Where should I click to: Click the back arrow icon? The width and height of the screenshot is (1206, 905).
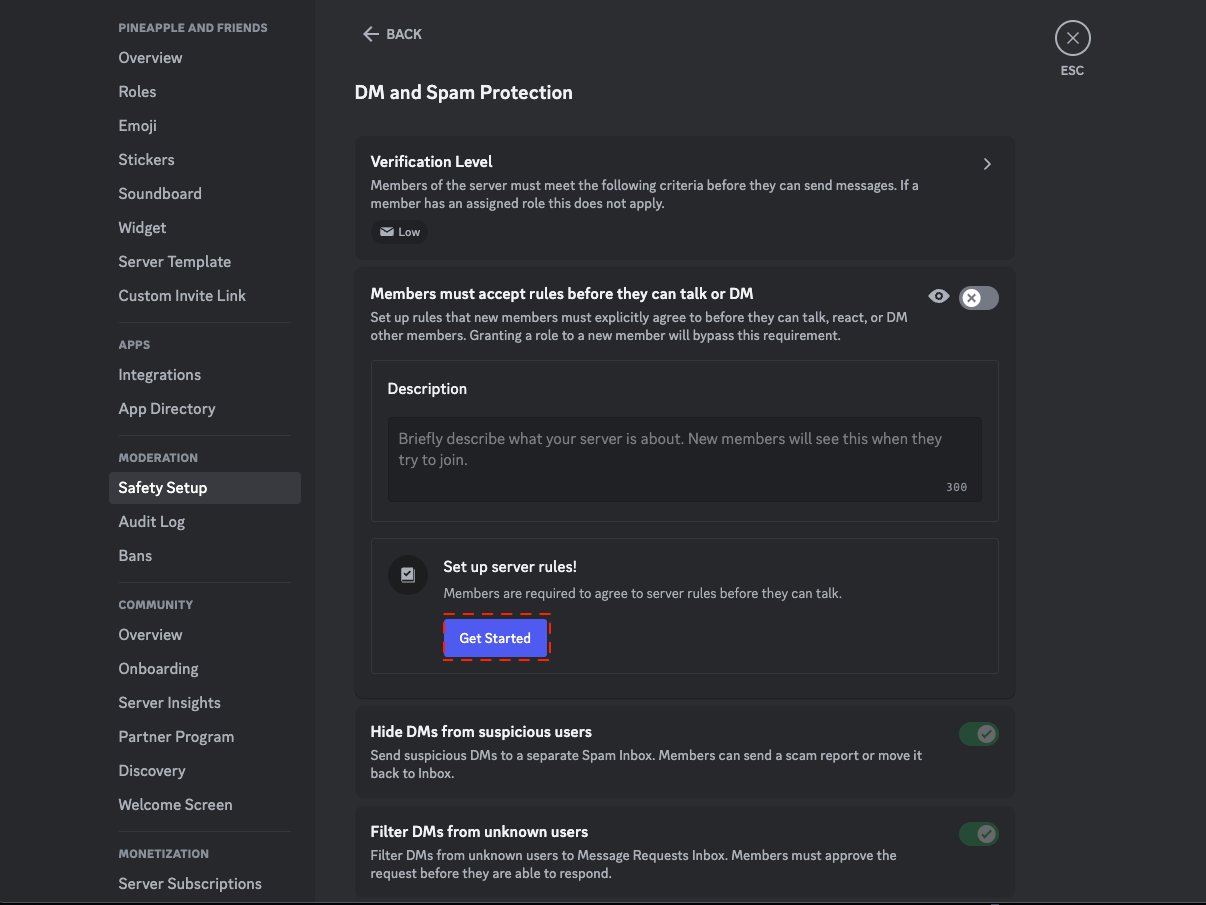pyautogui.click(x=371, y=34)
